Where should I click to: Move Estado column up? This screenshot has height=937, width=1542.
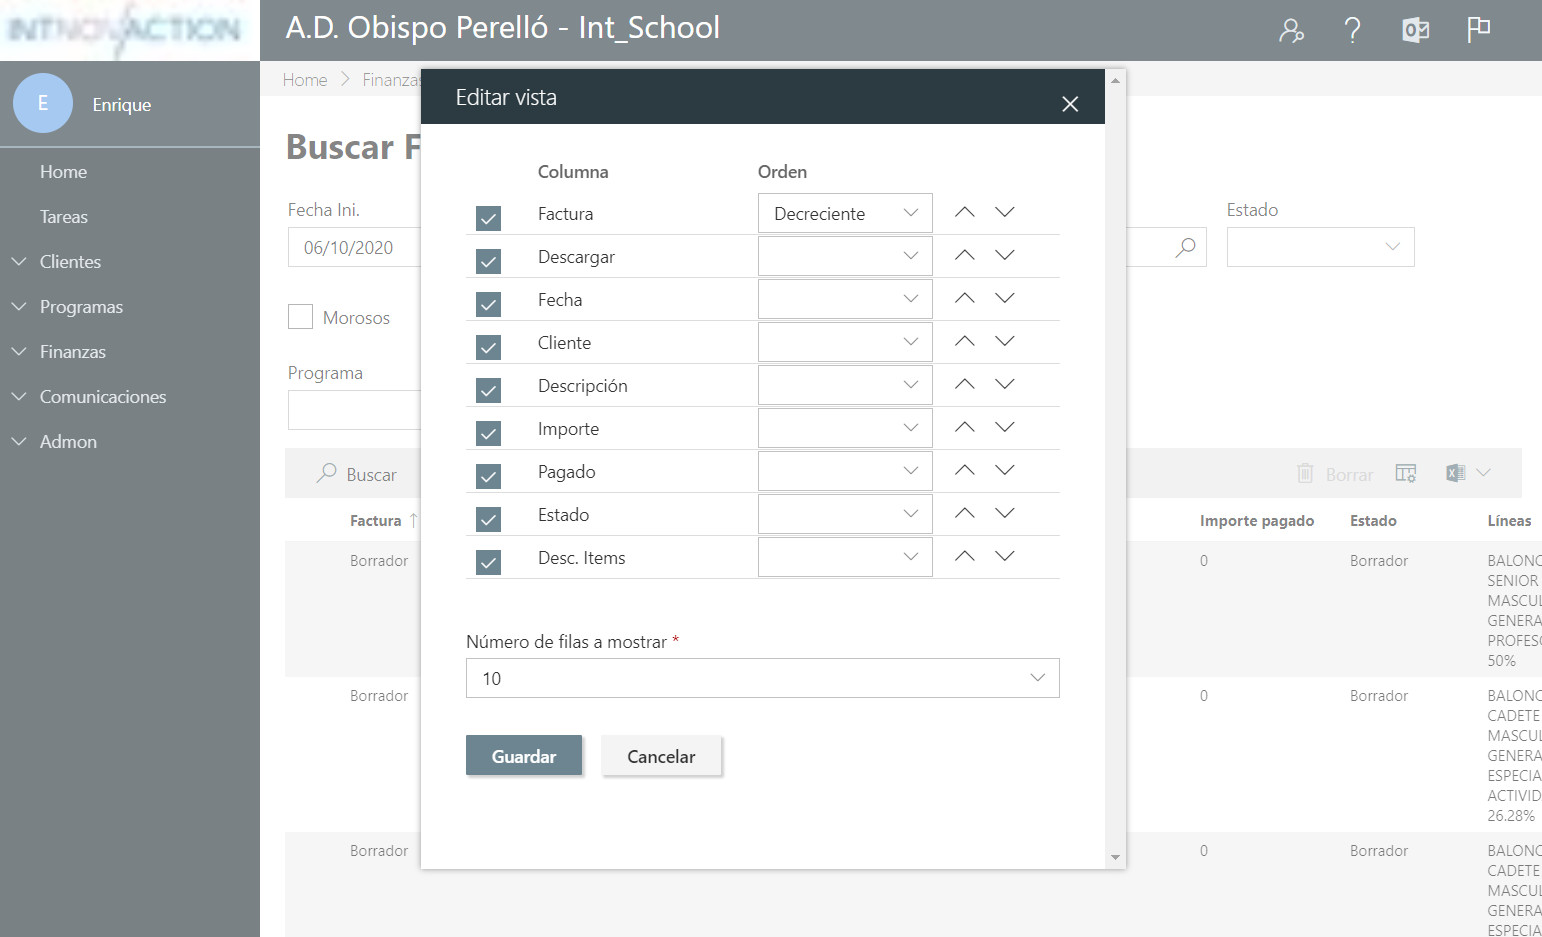coord(964,513)
